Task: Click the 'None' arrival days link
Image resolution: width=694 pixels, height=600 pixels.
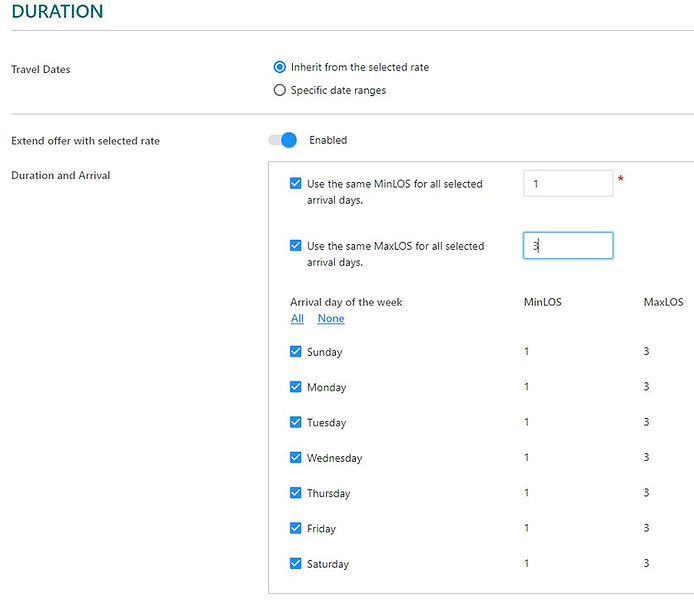Action: [x=331, y=319]
